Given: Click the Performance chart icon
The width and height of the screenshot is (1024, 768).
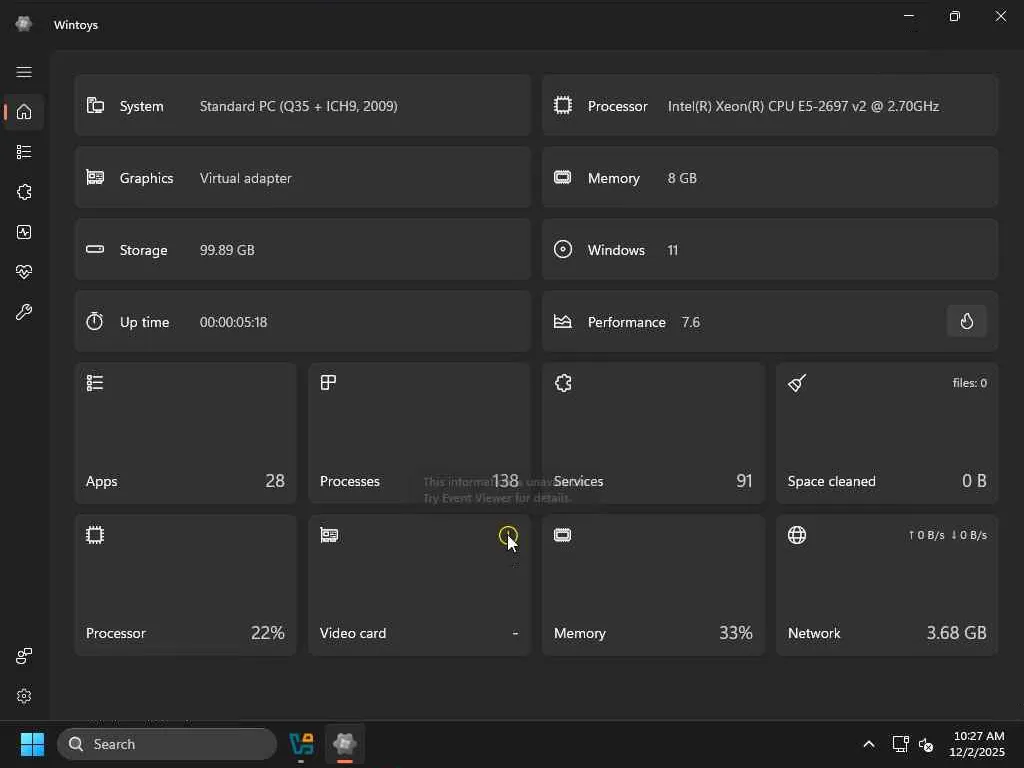Looking at the screenshot, I should coord(562,321).
